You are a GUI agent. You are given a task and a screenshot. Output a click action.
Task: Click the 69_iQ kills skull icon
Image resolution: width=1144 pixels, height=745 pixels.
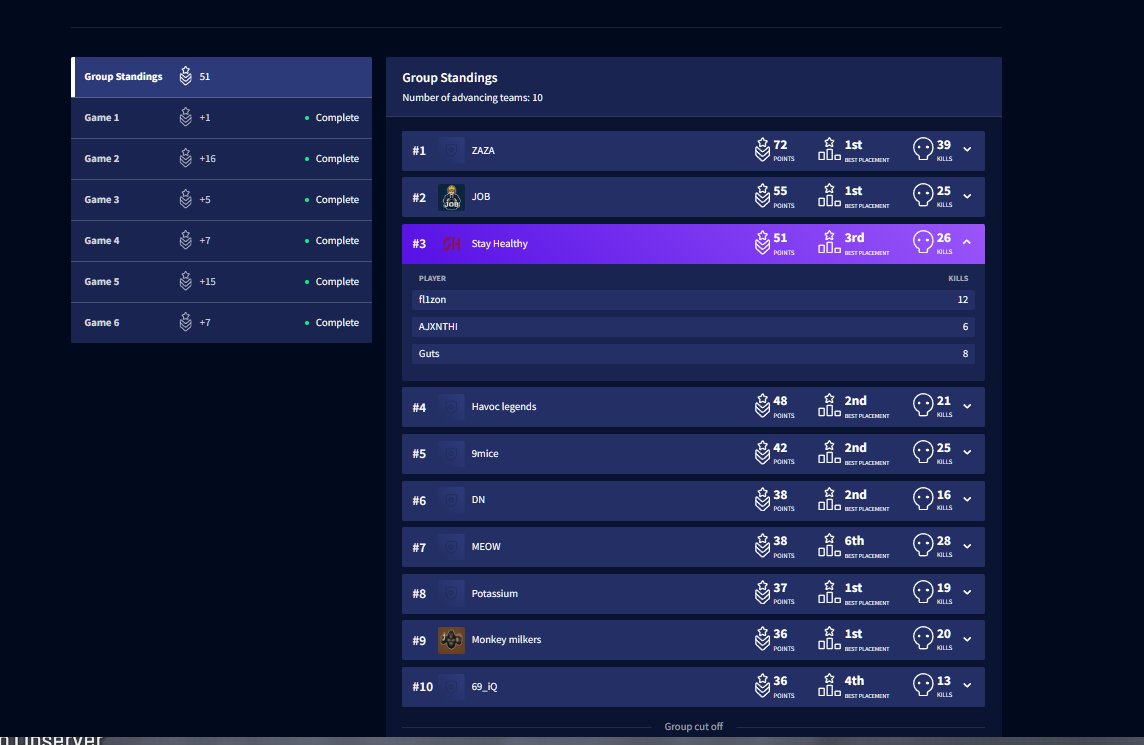point(923,685)
